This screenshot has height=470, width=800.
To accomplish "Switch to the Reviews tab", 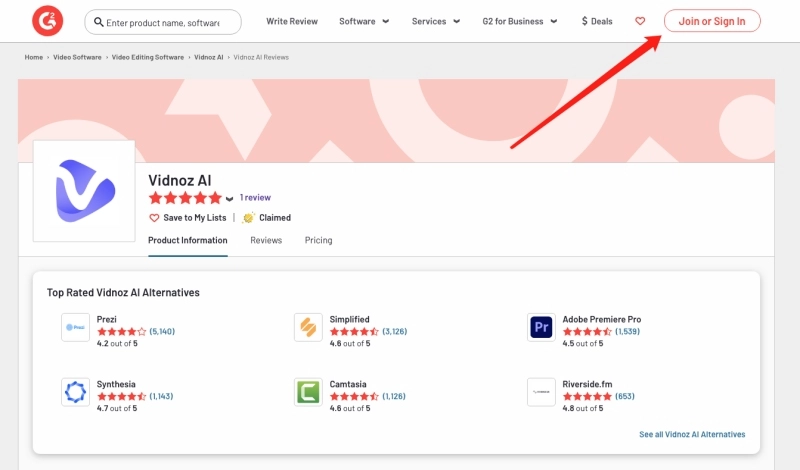I will point(266,240).
